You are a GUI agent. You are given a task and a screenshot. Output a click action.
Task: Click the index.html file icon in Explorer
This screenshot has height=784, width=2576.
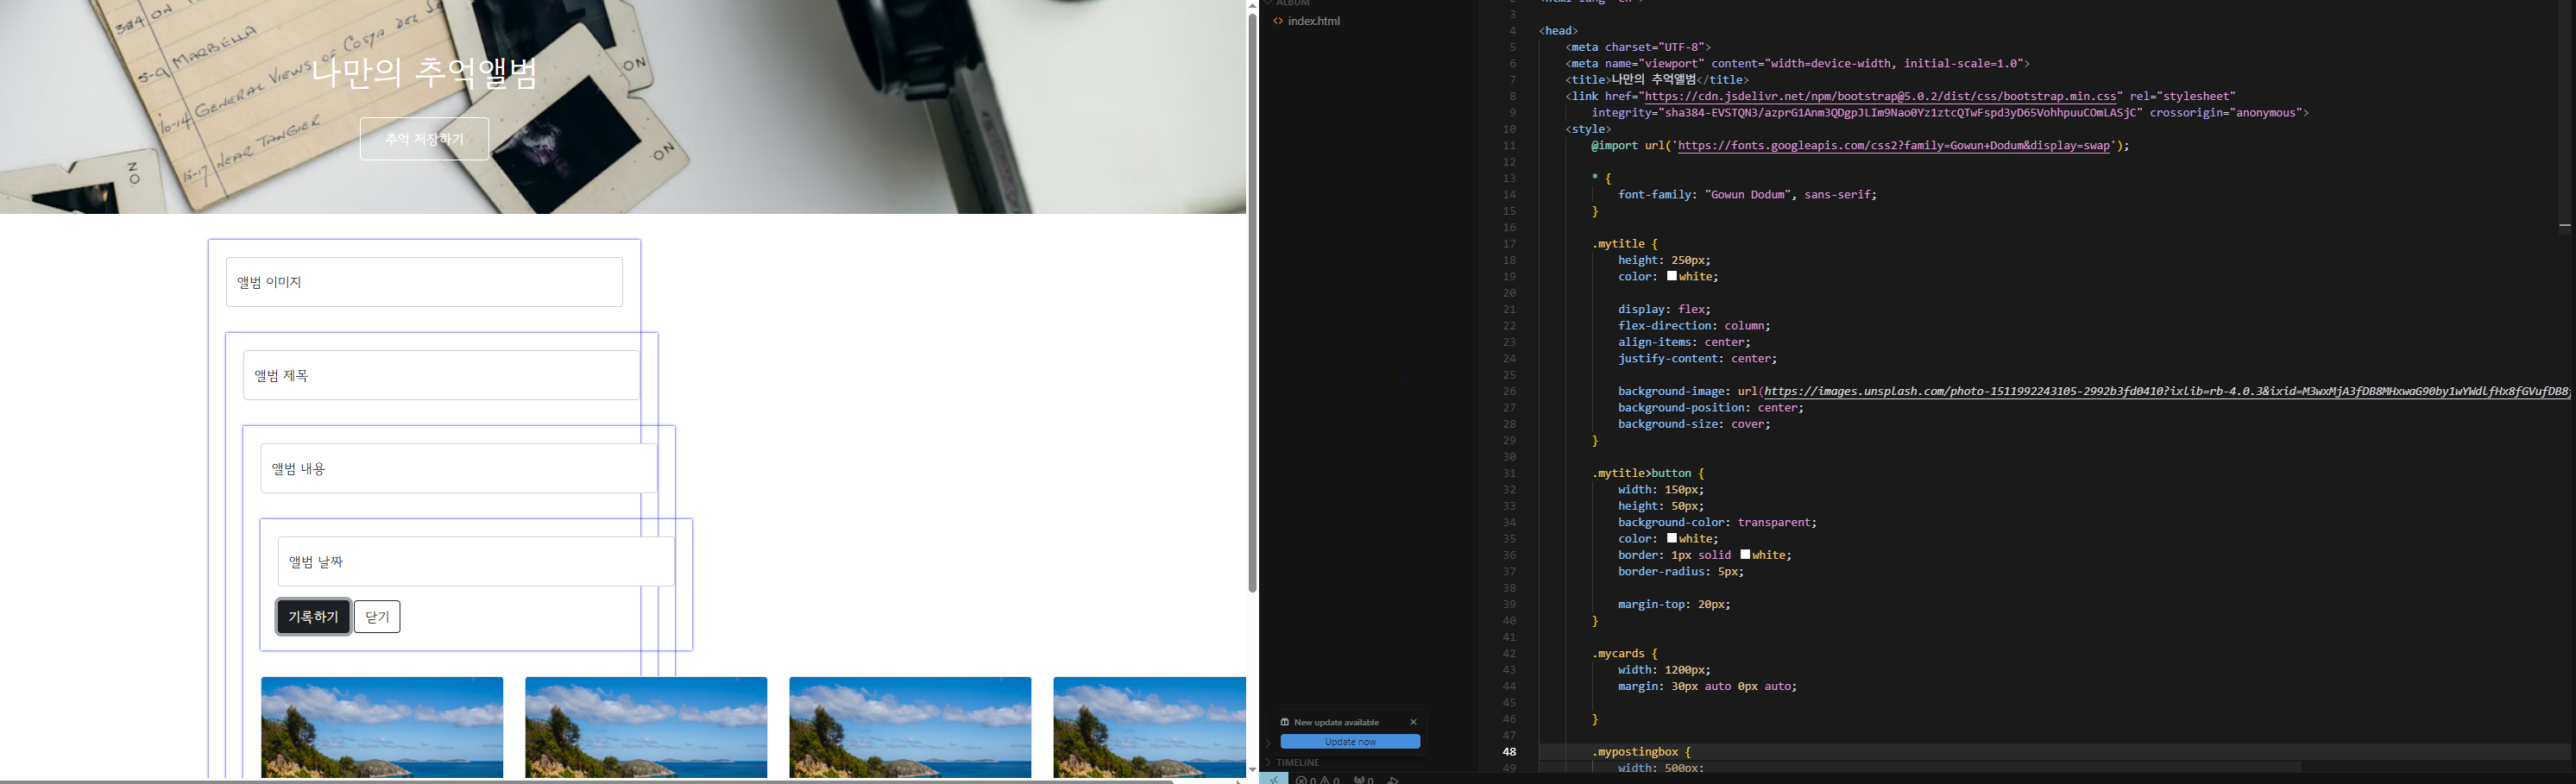1278,21
